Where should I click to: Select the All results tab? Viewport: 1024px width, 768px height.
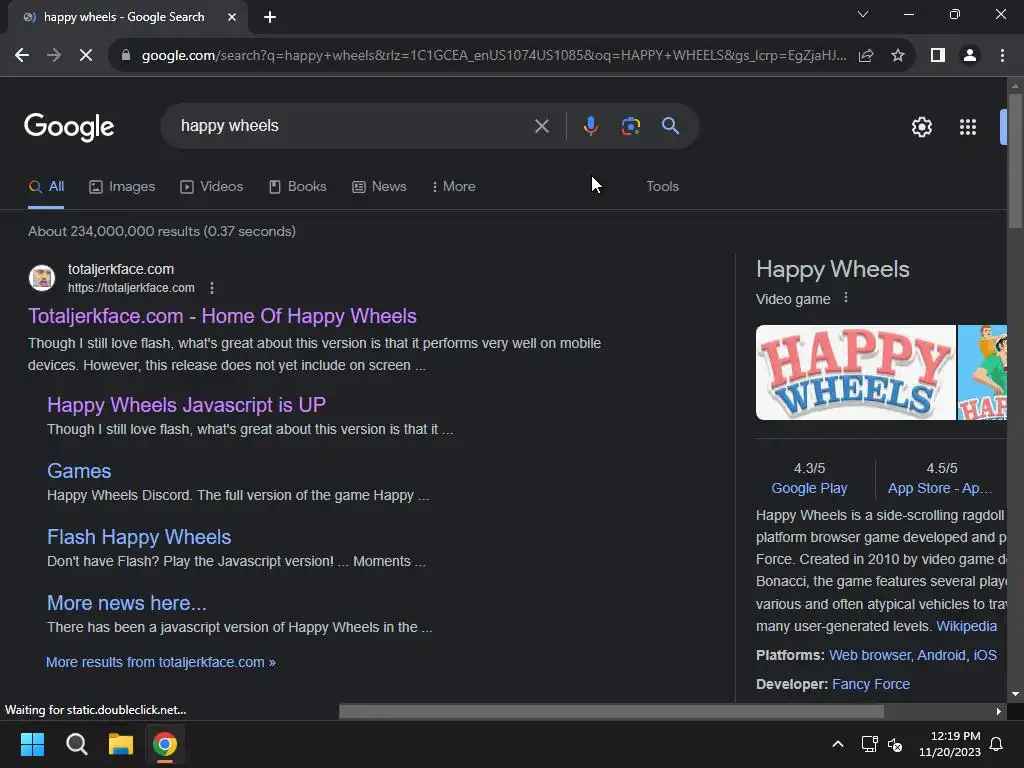tap(46, 187)
